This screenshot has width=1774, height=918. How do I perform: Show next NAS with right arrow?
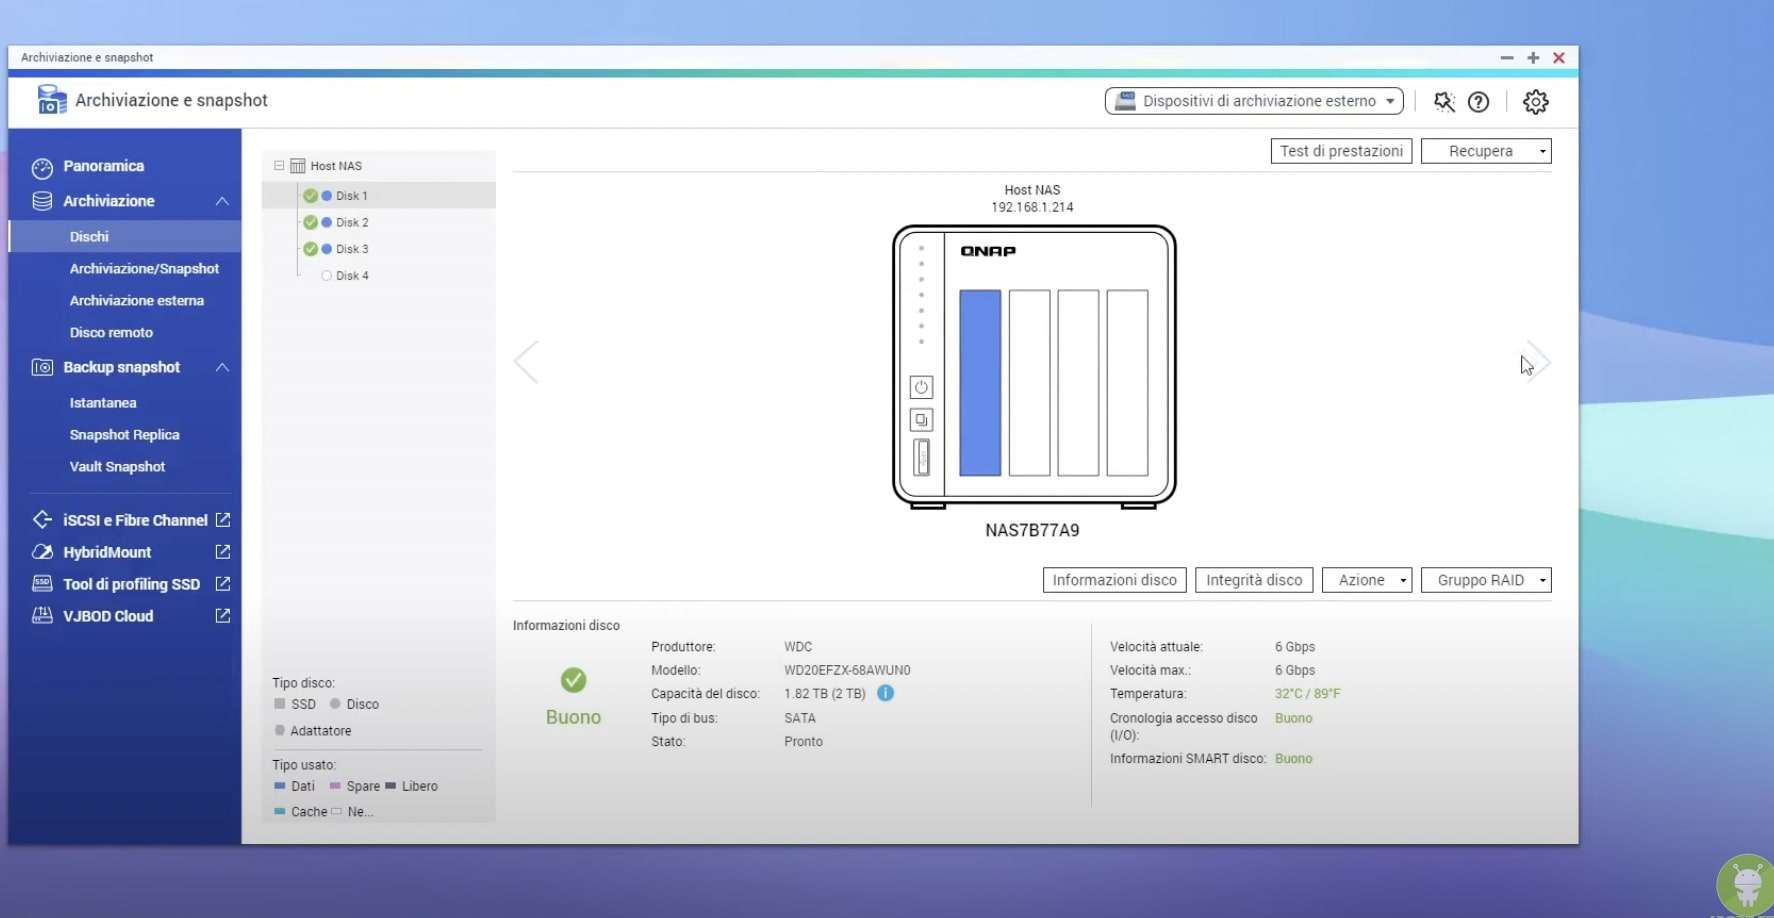[x=1538, y=362]
